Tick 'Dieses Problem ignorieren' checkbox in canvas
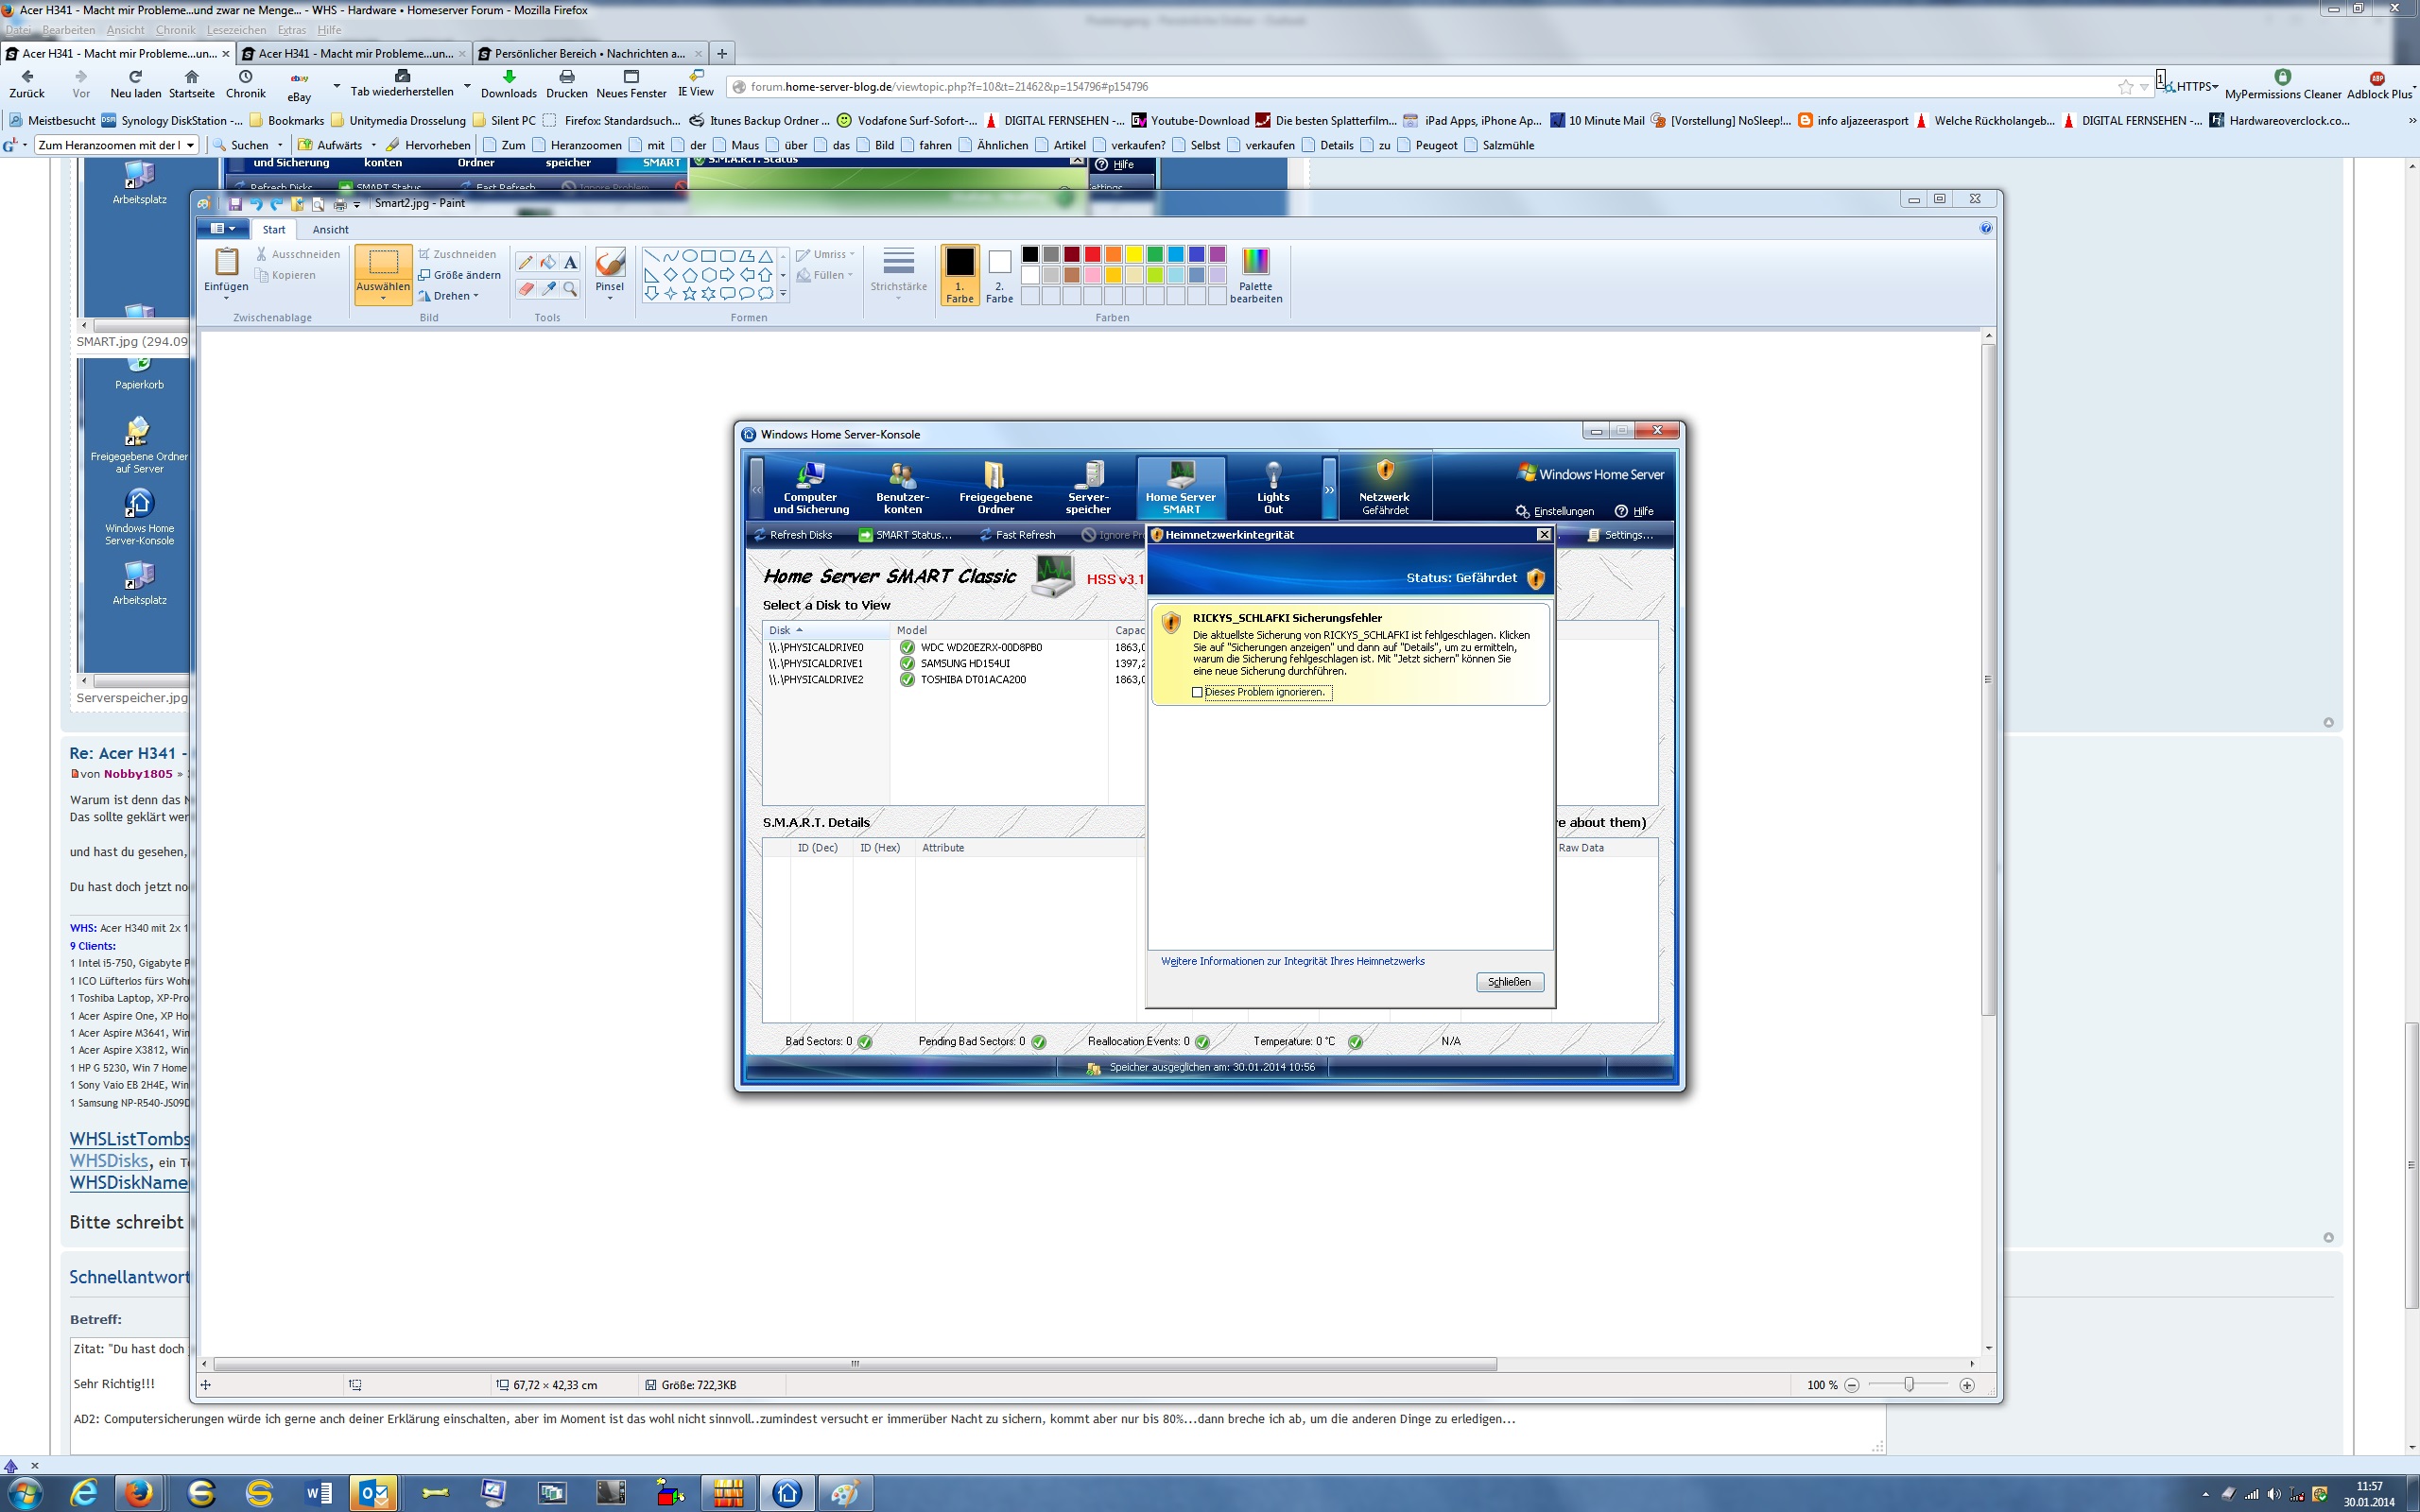Viewport: 2420px width, 1512px height. point(1197,692)
